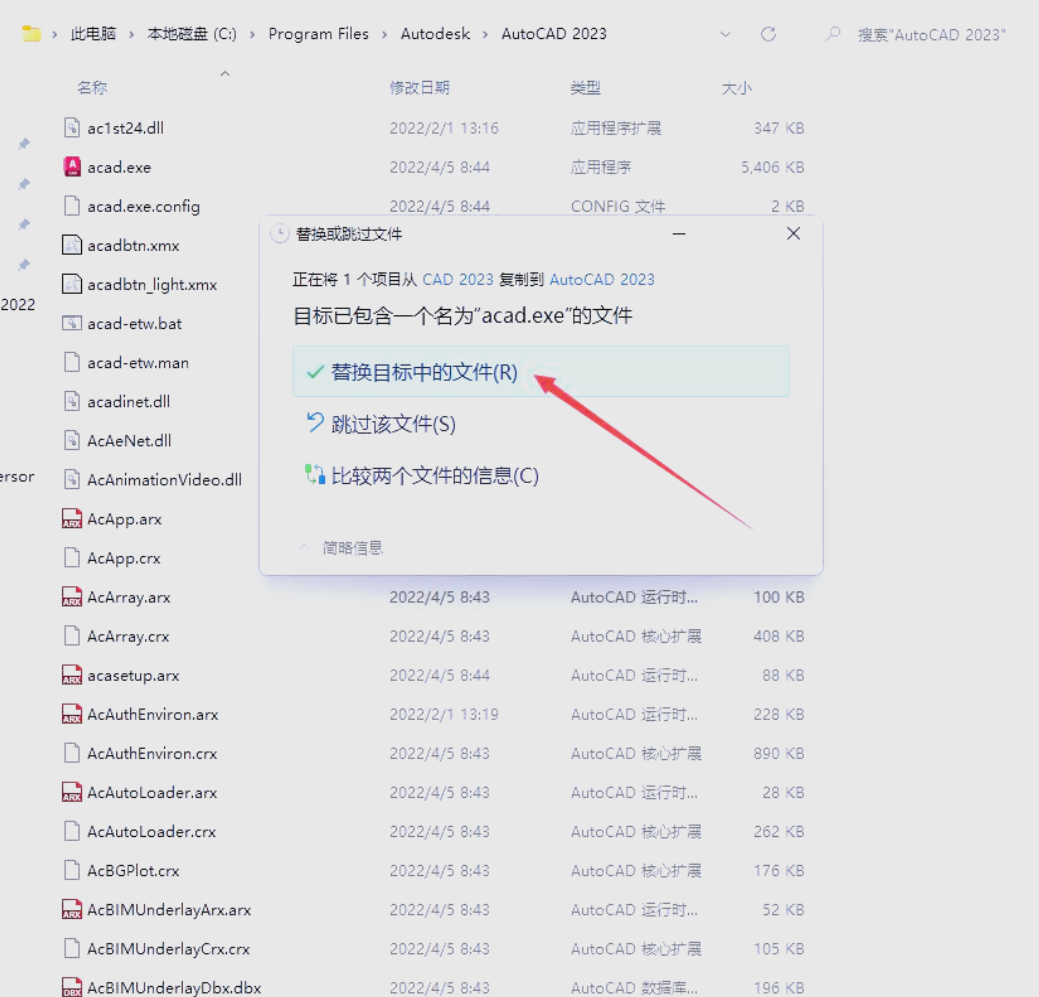Screen dimensions: 1039x997
Task: Click the AcApp.arx file icon
Action: point(72,518)
